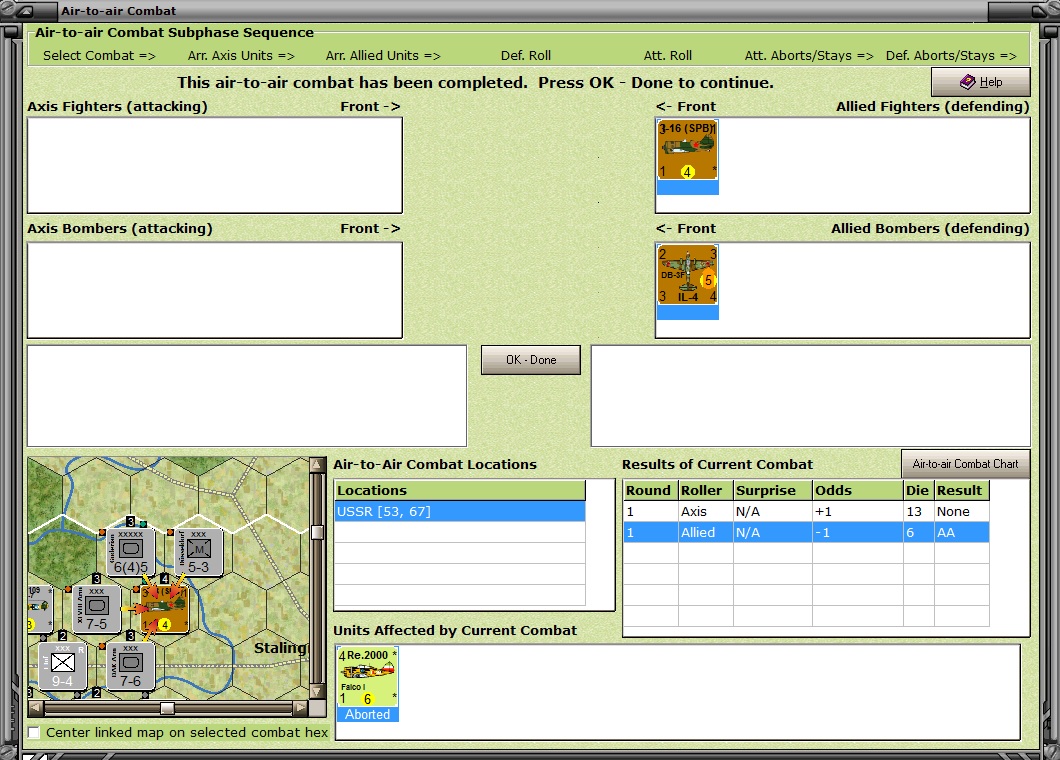Select the 9-4 infantry corps counter on map
The width and height of the screenshot is (1060, 760).
click(62, 665)
